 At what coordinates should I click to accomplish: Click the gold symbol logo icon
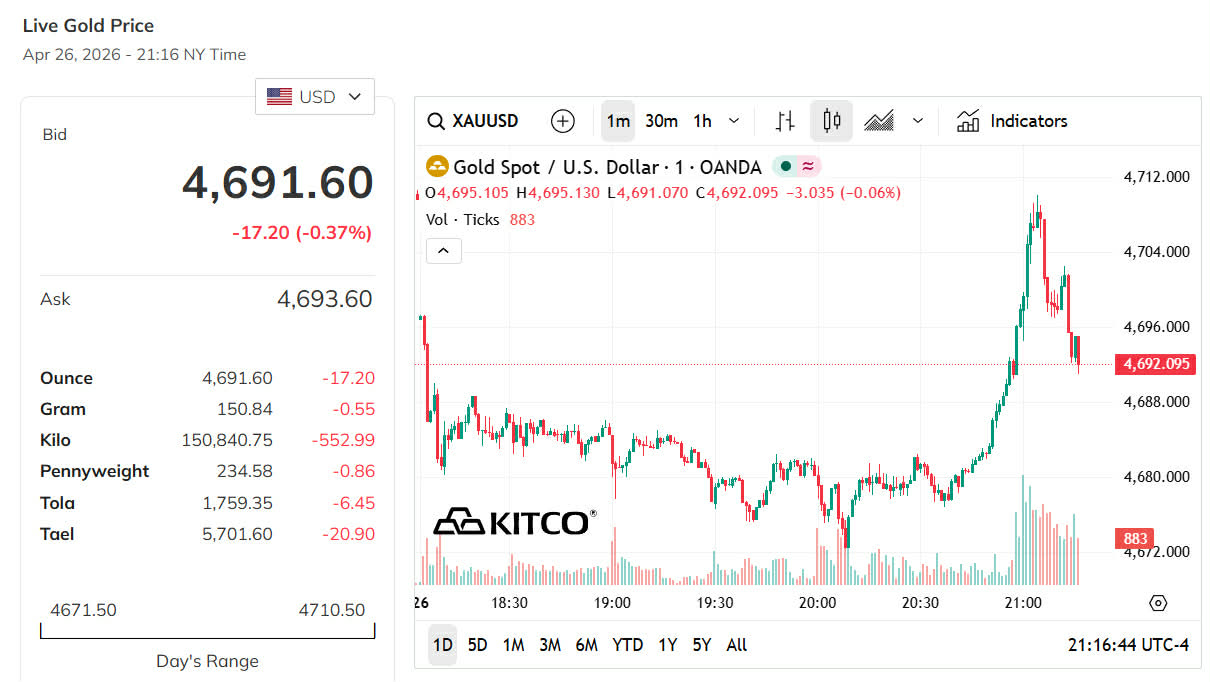pyautogui.click(x=437, y=167)
